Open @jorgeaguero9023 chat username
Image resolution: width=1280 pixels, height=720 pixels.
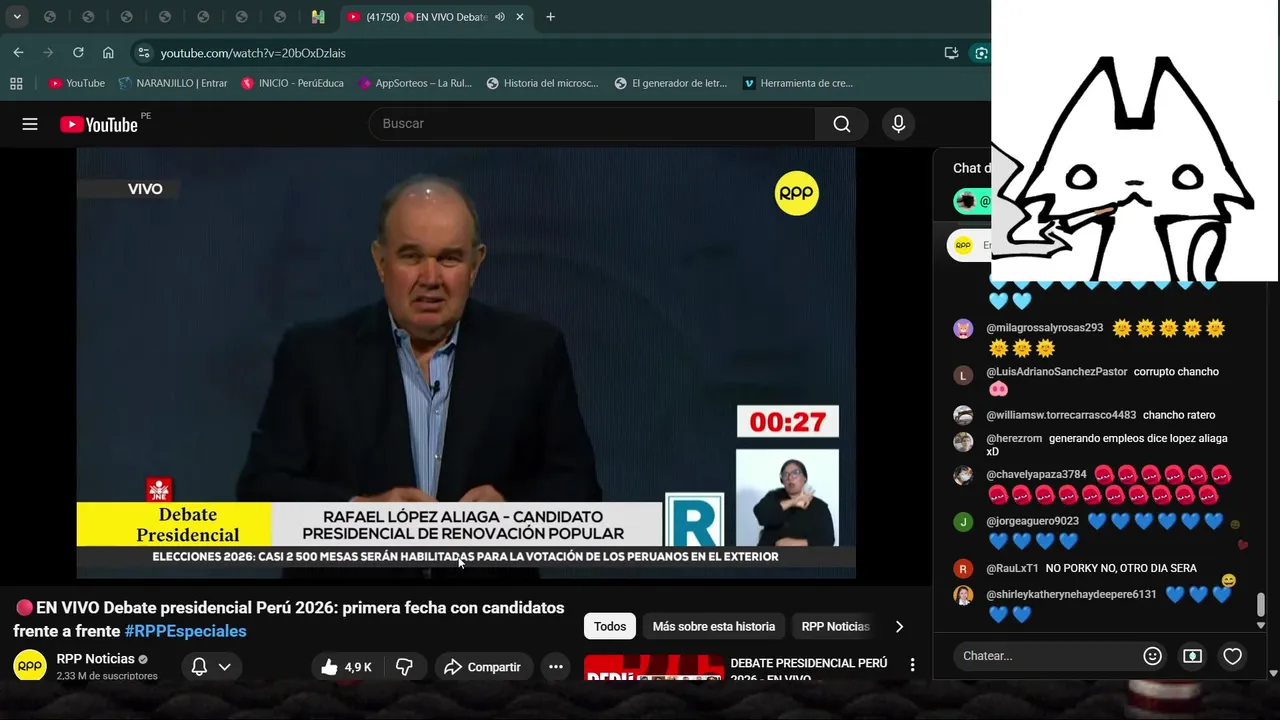point(1033,521)
